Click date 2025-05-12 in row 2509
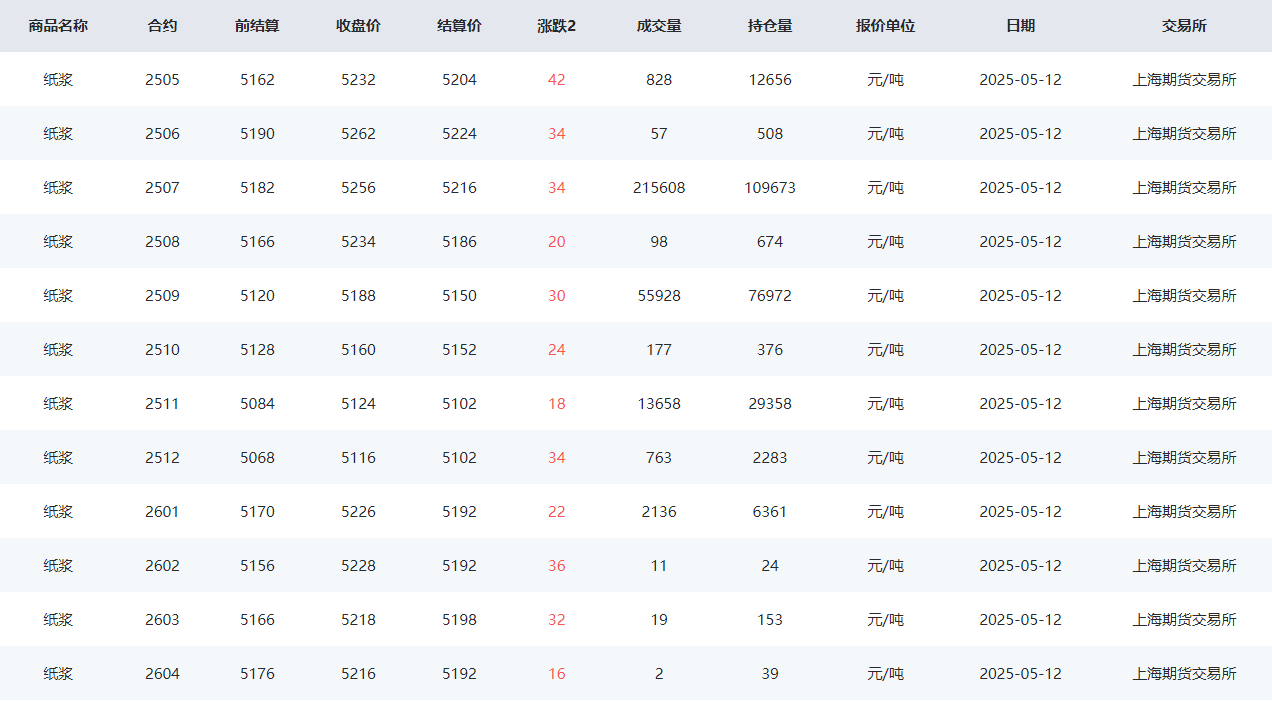The height and width of the screenshot is (702, 1272). [x=1020, y=296]
